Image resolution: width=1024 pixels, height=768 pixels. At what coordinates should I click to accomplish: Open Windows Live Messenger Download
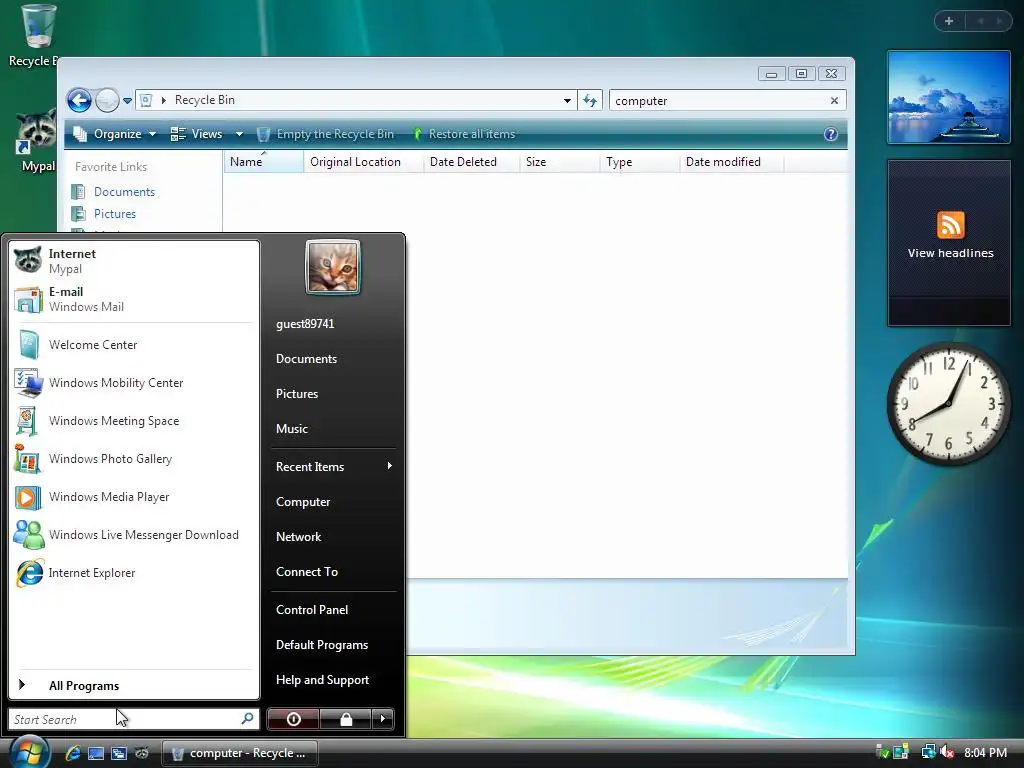[x=134, y=535]
